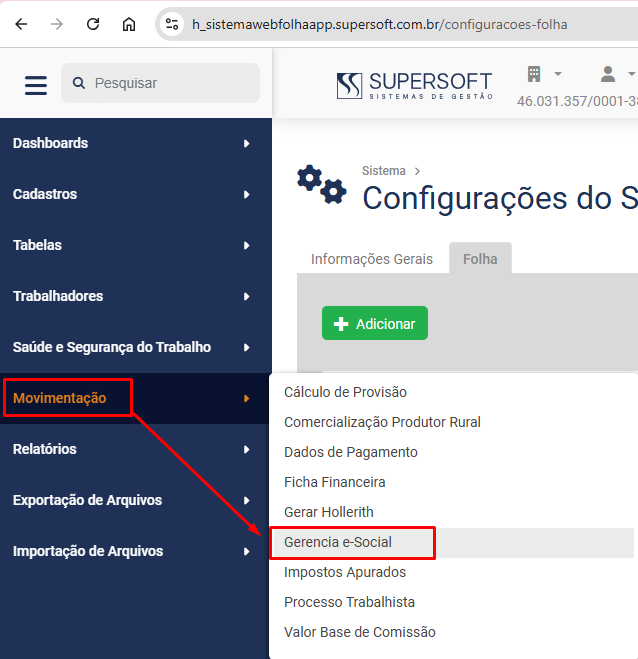
Task: Expand Exportação de Arquivos arrow
Action: [247, 501]
